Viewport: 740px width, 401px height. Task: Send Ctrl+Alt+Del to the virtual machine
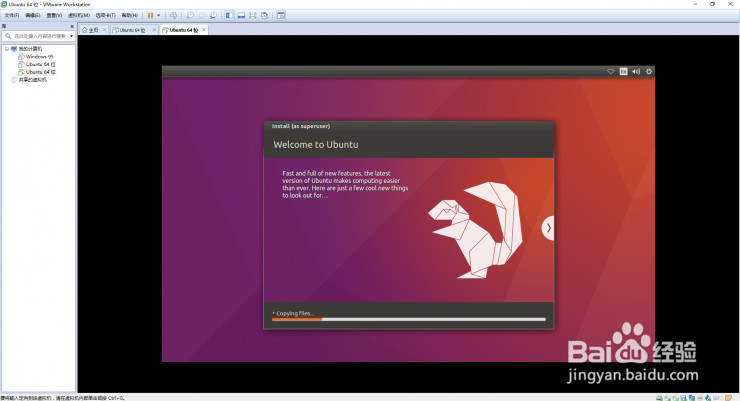point(173,15)
